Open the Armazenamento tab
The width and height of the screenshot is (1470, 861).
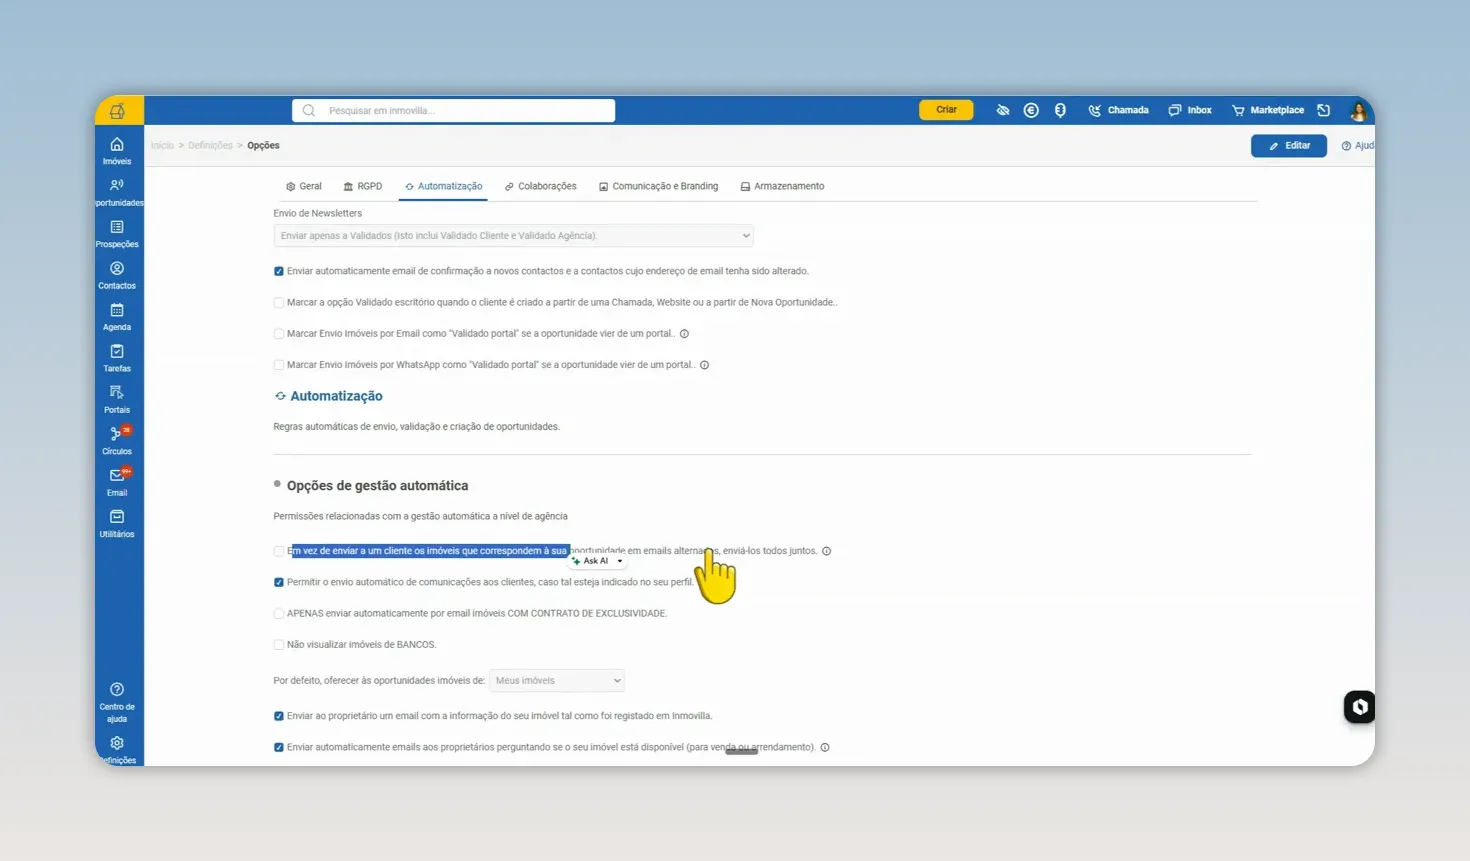click(782, 186)
